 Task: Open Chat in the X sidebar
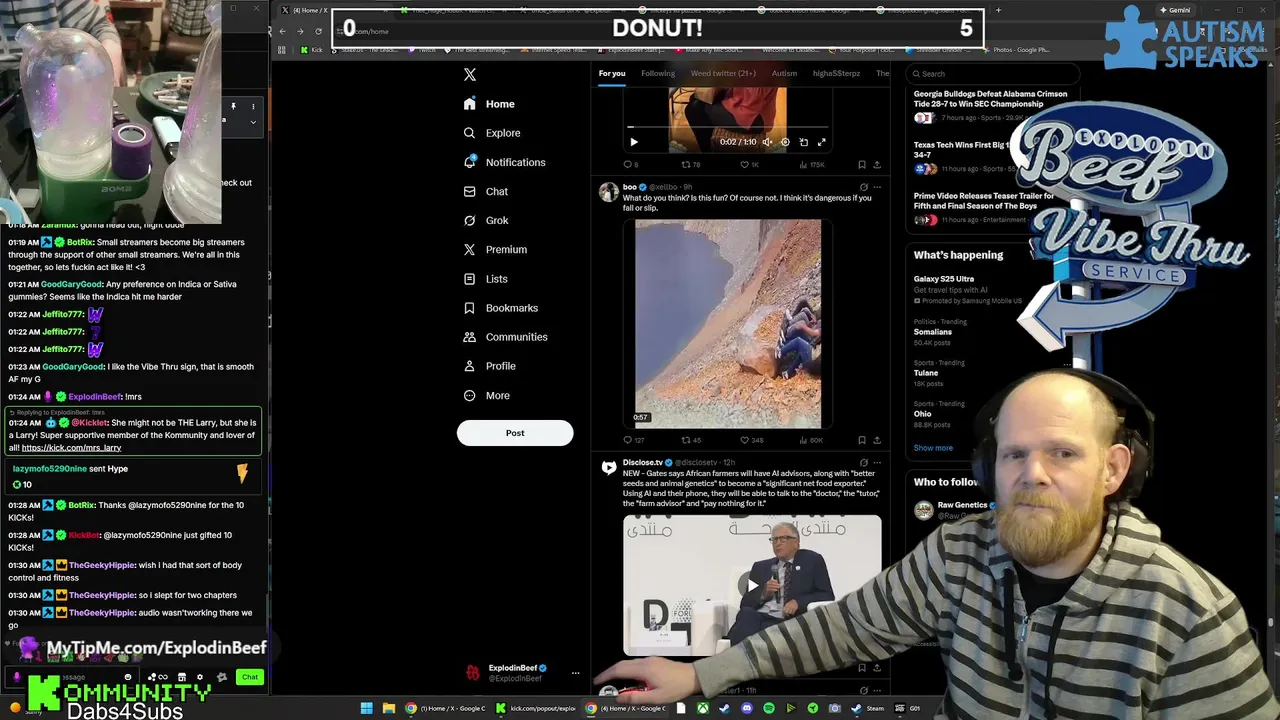[486, 191]
